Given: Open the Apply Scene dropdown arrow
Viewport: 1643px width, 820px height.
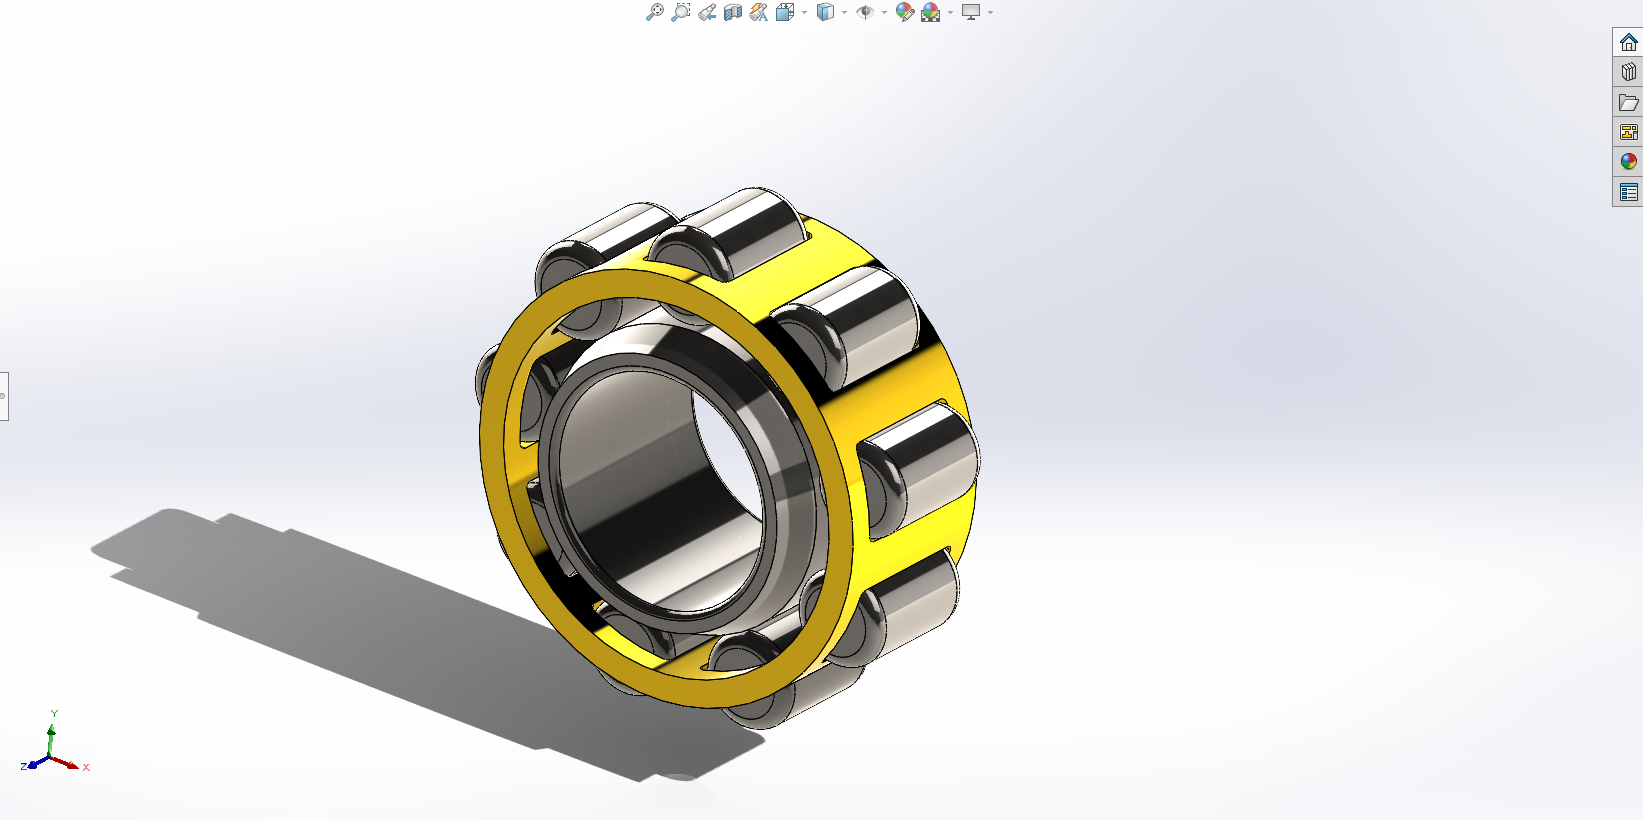Looking at the screenshot, I should coord(950,13).
